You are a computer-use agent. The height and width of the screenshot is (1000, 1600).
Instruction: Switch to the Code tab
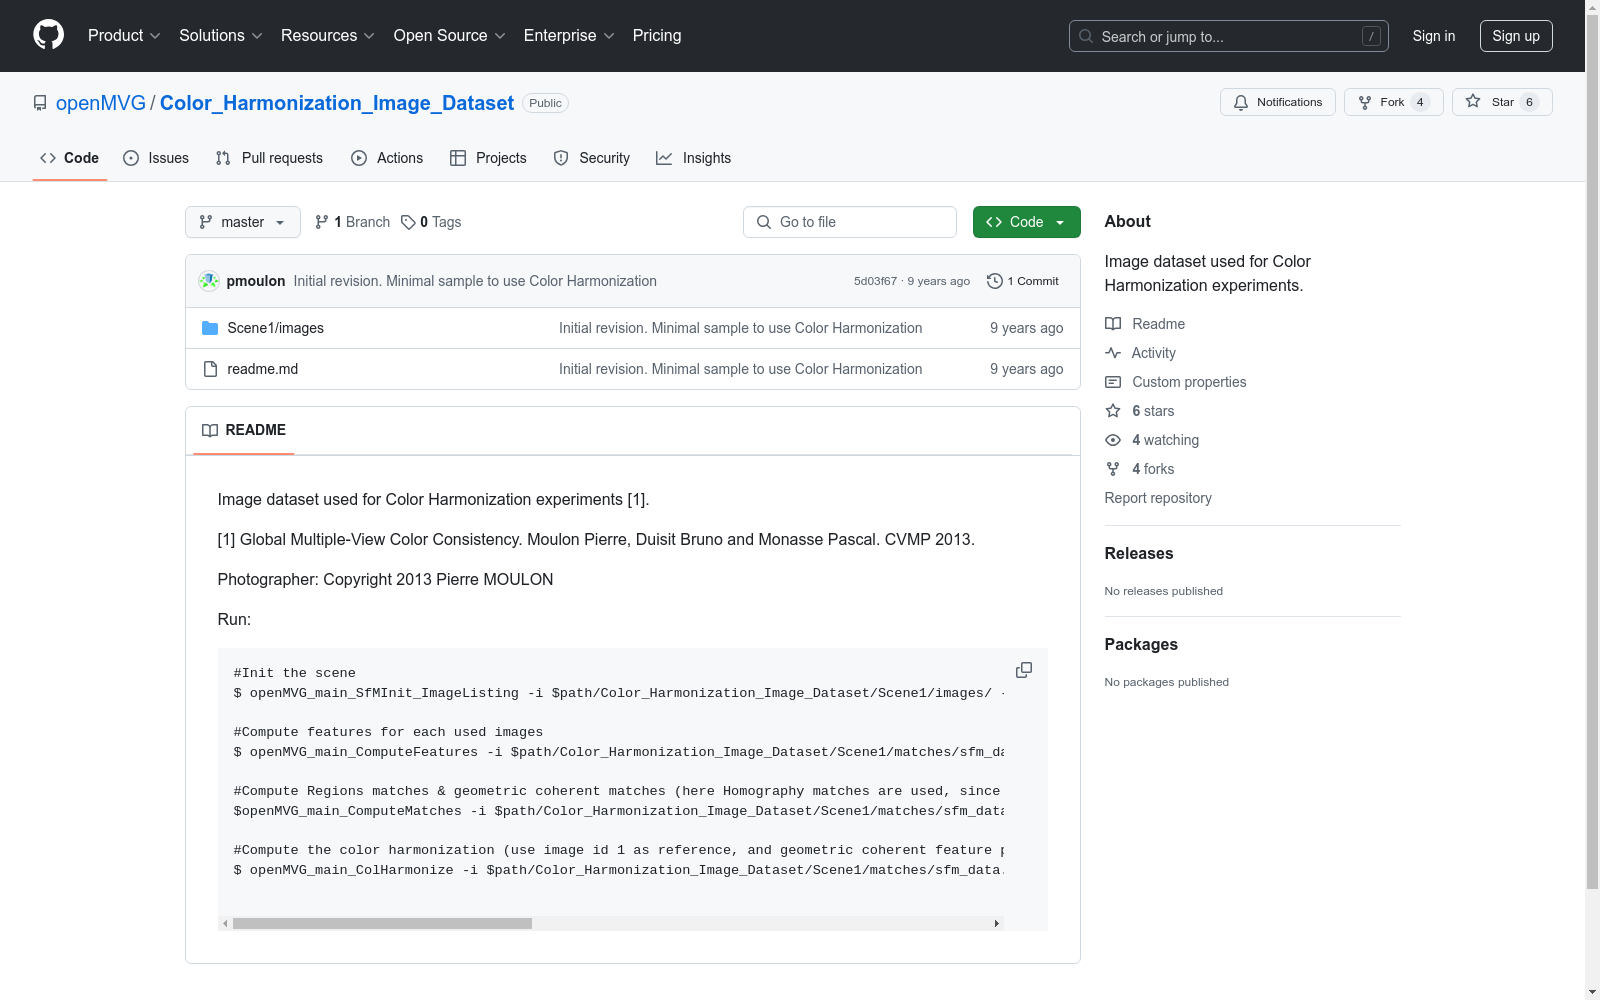click(x=69, y=158)
